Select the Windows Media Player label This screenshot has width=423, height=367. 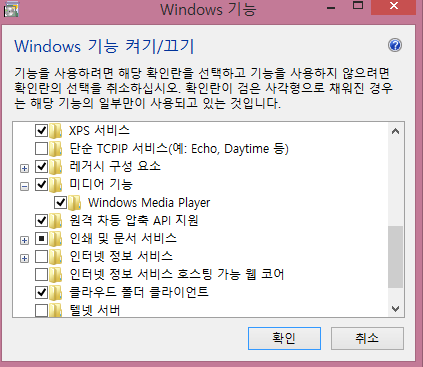[149, 202]
